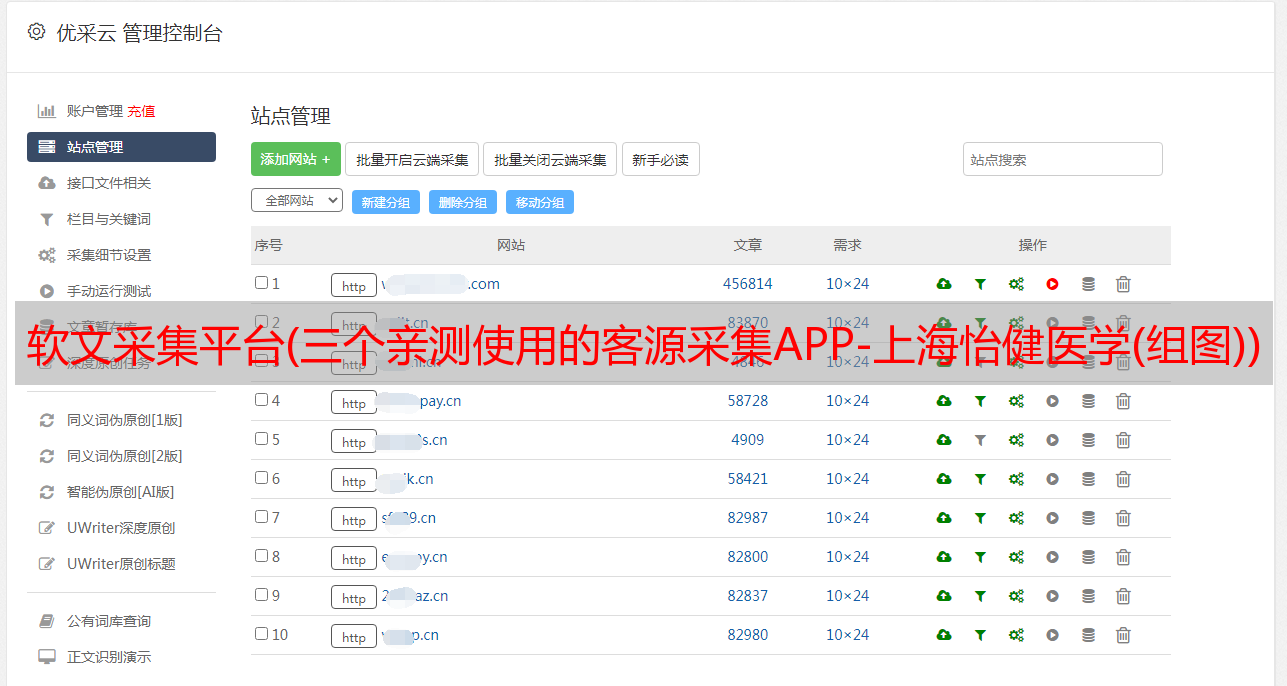
Task: Open gears settings icon in row 5
Action: coord(1016,440)
